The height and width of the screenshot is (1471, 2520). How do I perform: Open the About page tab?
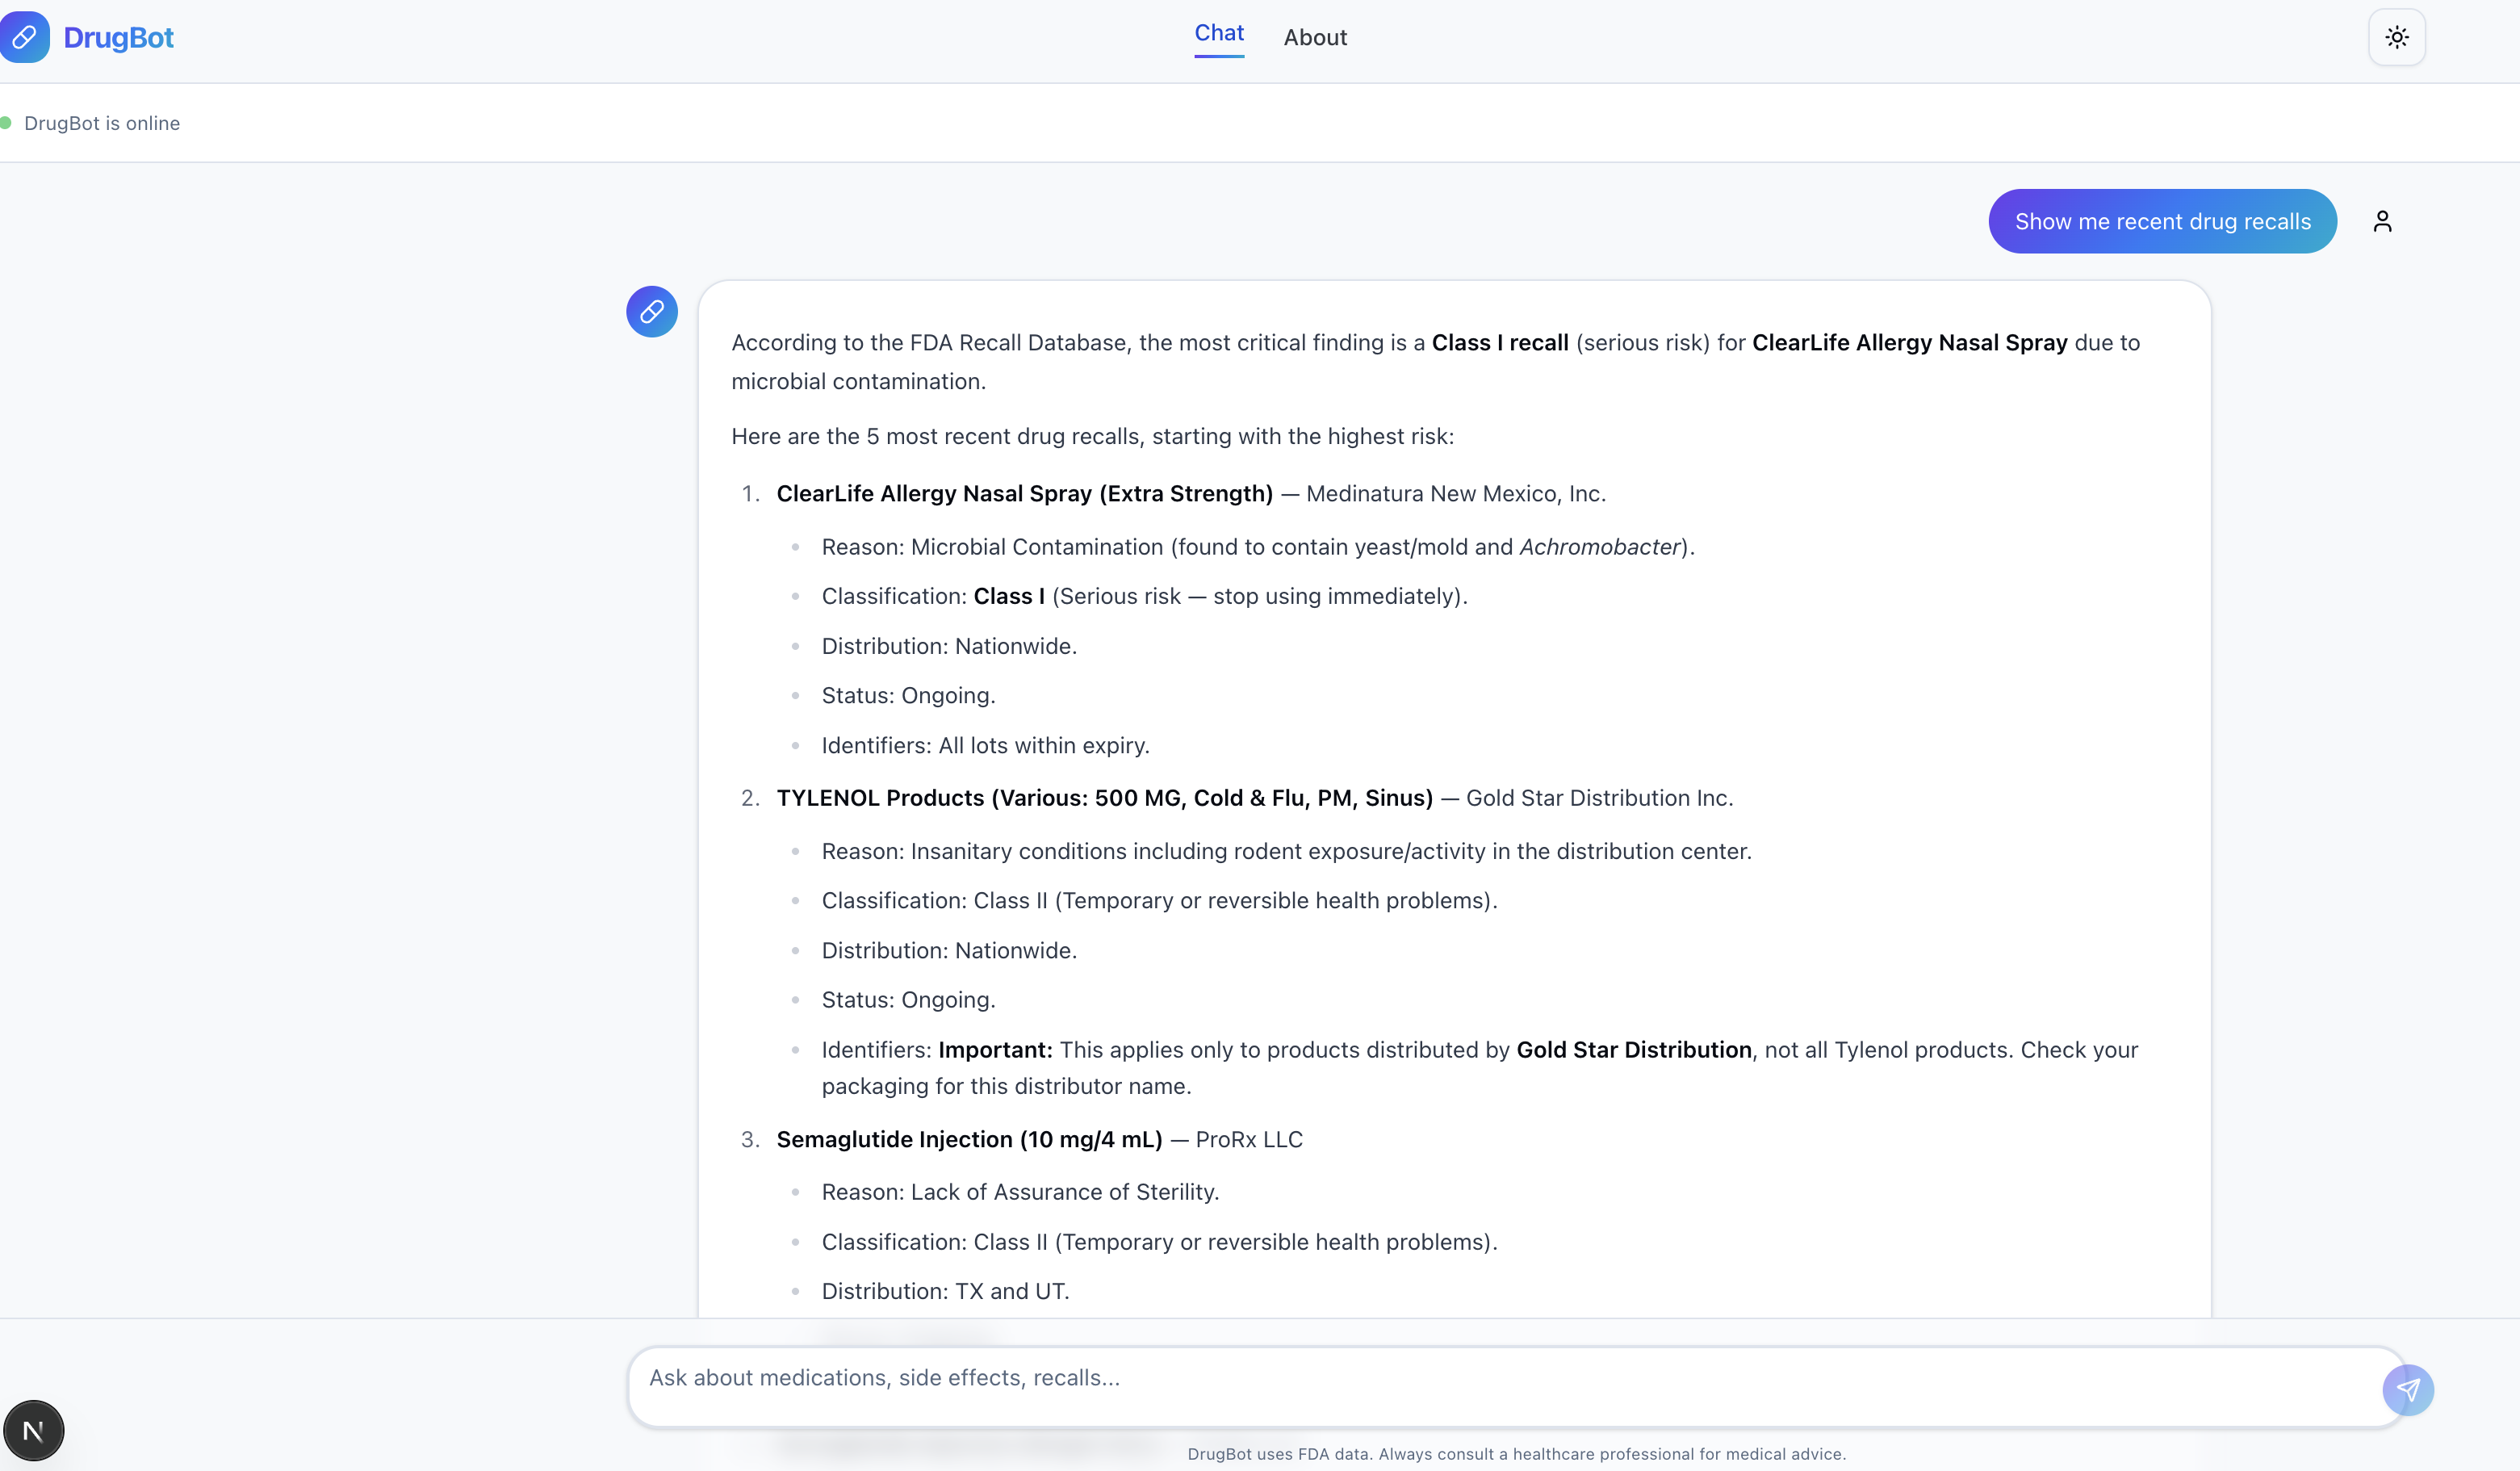point(1315,38)
